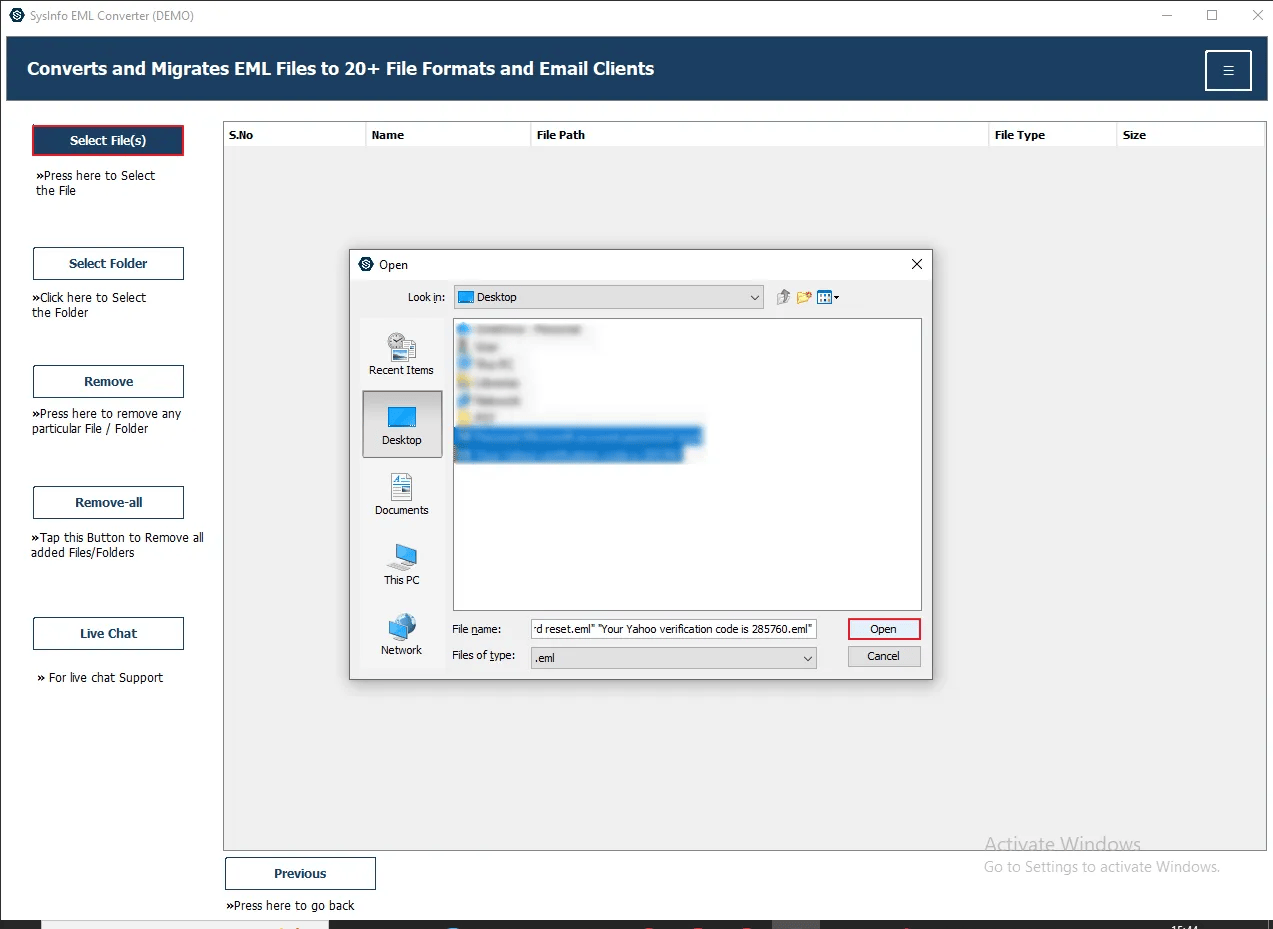1273x929 pixels.
Task: Click the Select Folder button
Action: click(108, 263)
